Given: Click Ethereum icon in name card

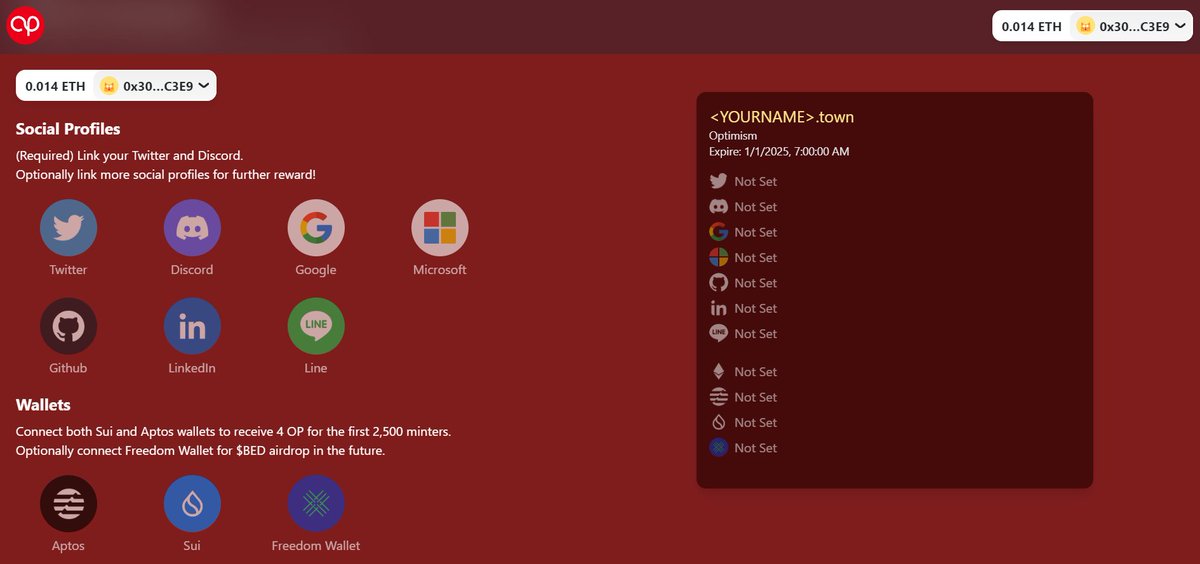Looking at the screenshot, I should tap(718, 372).
